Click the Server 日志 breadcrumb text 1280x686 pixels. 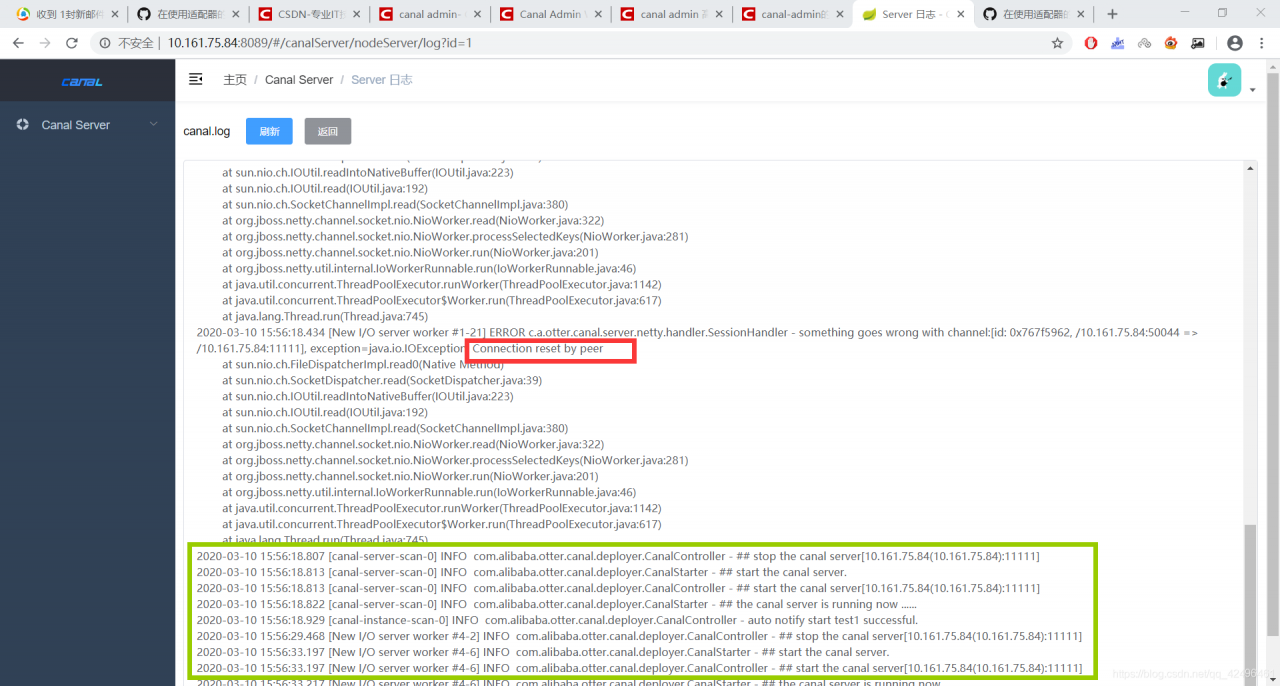point(382,80)
